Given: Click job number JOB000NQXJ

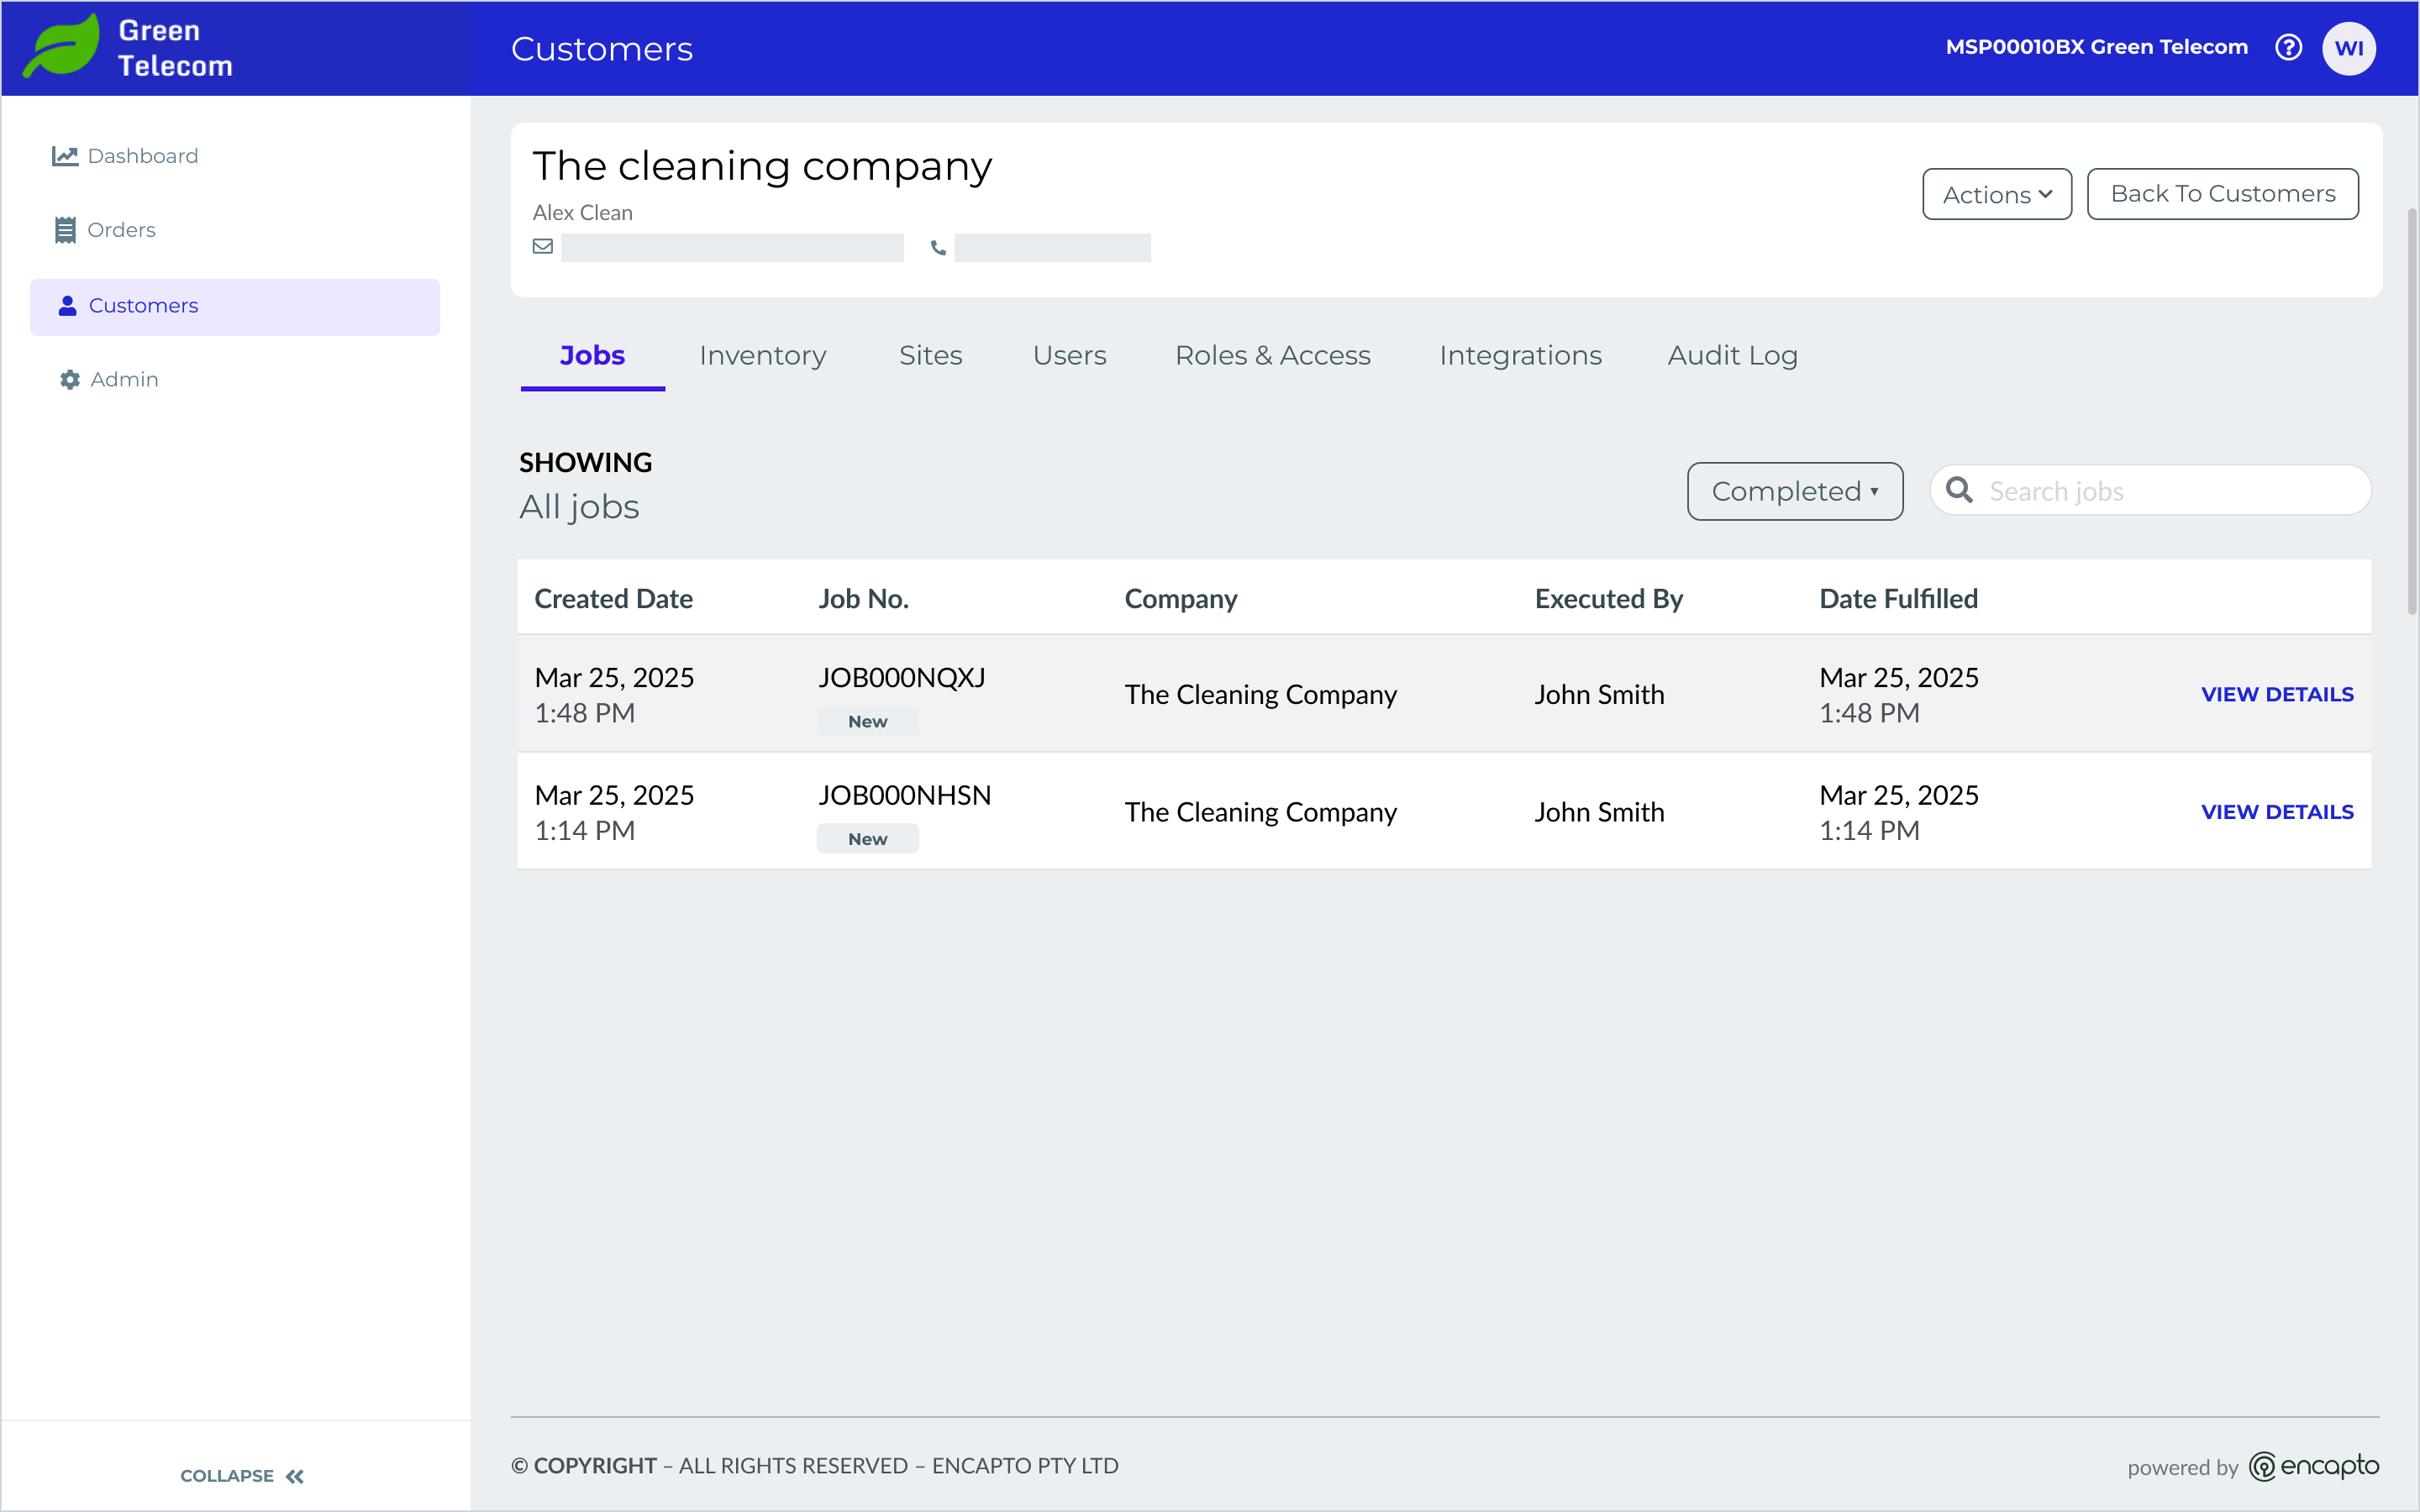Looking at the screenshot, I should tap(901, 677).
